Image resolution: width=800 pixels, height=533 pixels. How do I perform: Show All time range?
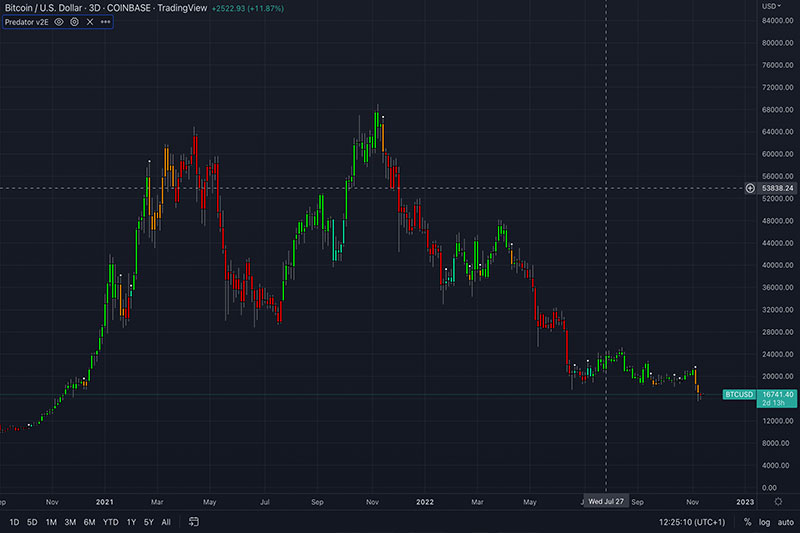pyautogui.click(x=166, y=522)
